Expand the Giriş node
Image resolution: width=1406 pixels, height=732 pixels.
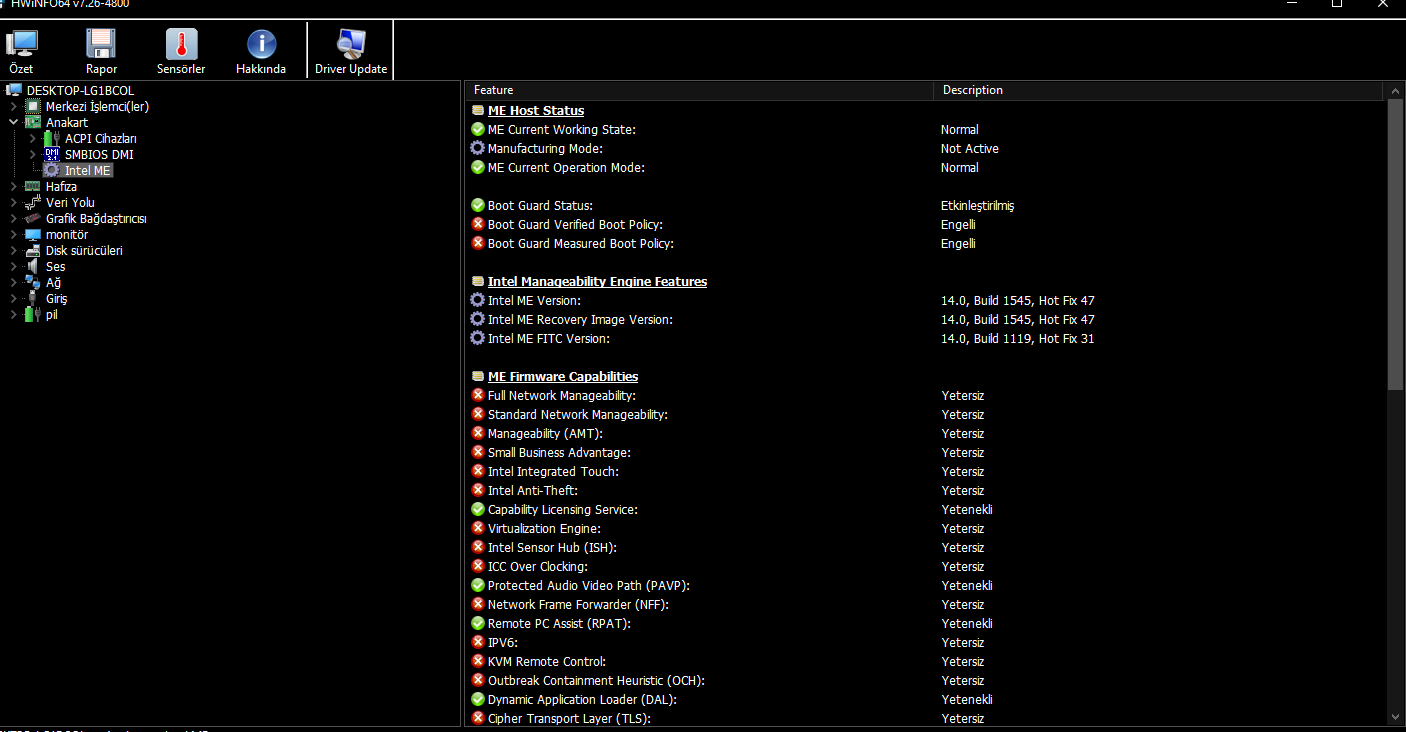(x=13, y=299)
